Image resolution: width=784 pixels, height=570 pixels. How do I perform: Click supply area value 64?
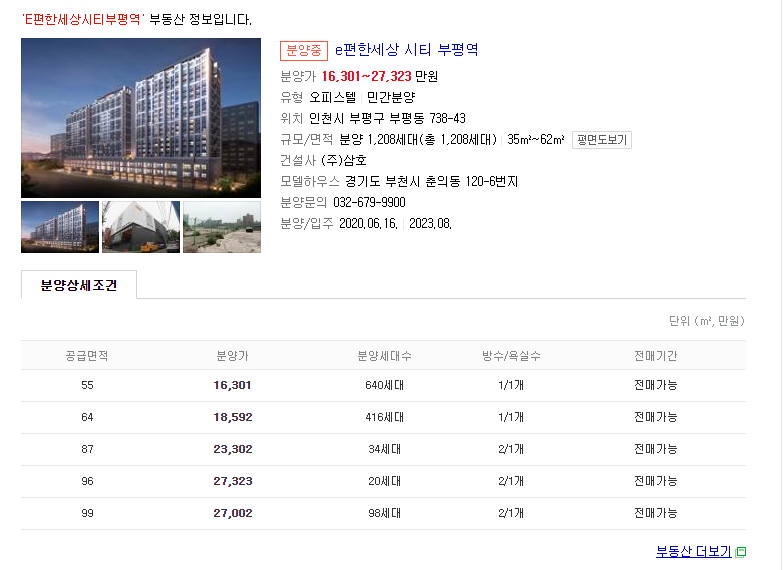(x=87, y=417)
